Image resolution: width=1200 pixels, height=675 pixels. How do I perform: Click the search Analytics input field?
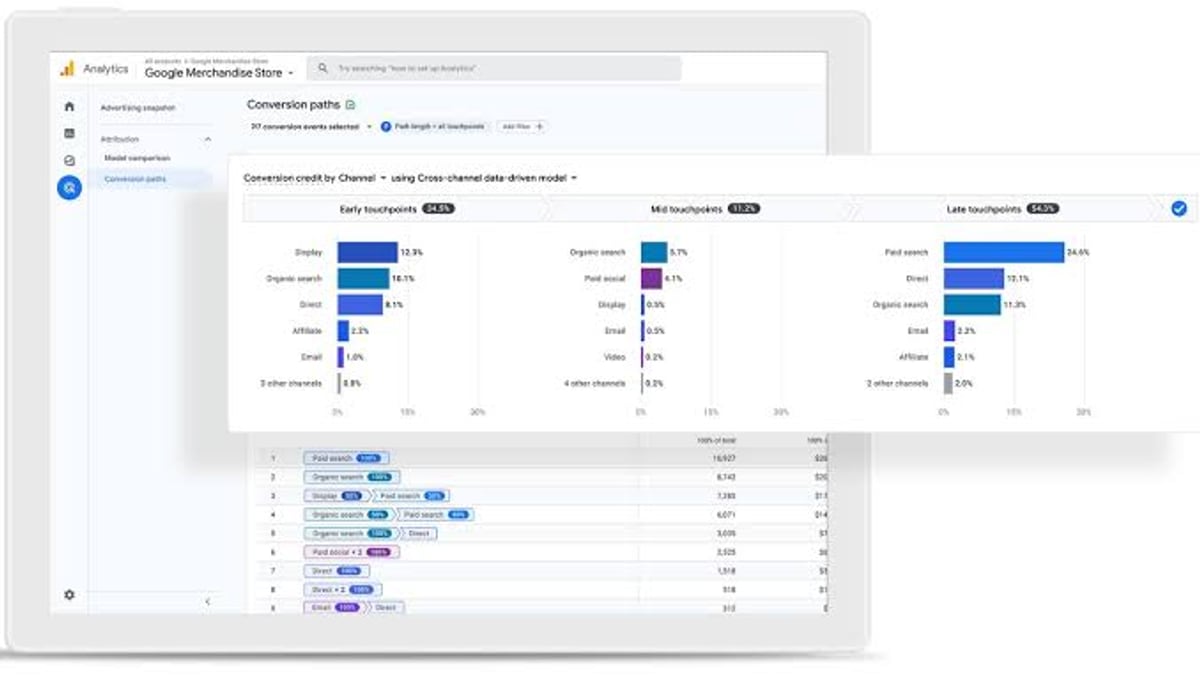pyautogui.click(x=494, y=69)
